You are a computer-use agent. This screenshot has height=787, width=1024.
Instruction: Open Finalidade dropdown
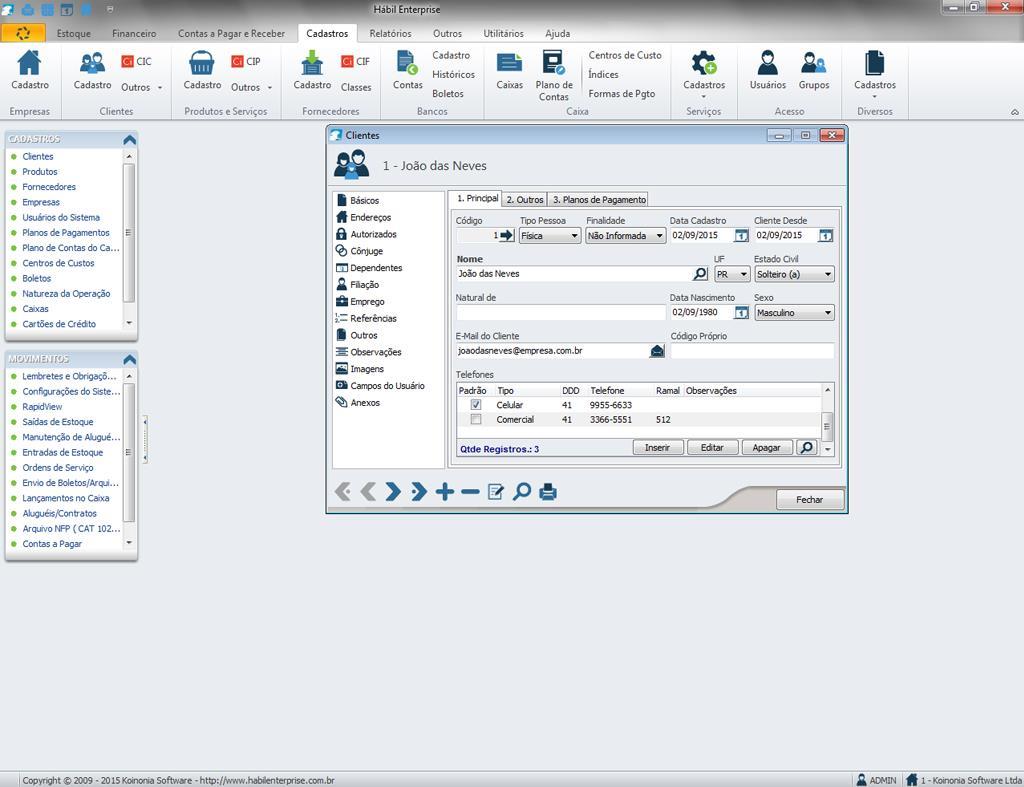(626, 236)
